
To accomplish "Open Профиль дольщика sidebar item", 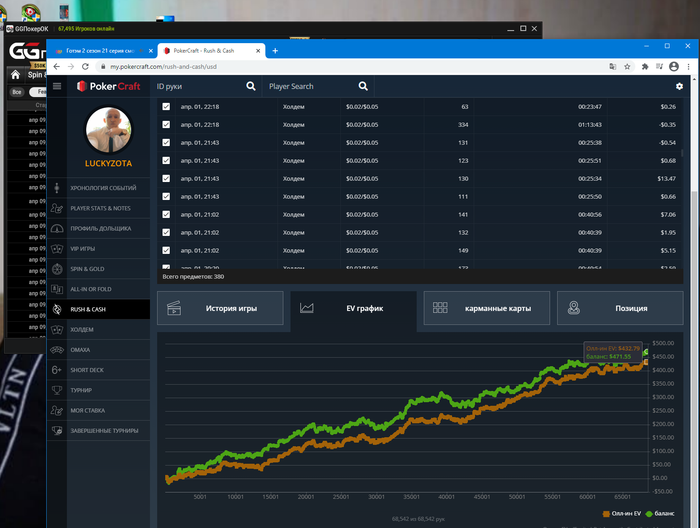I will click(98, 229).
